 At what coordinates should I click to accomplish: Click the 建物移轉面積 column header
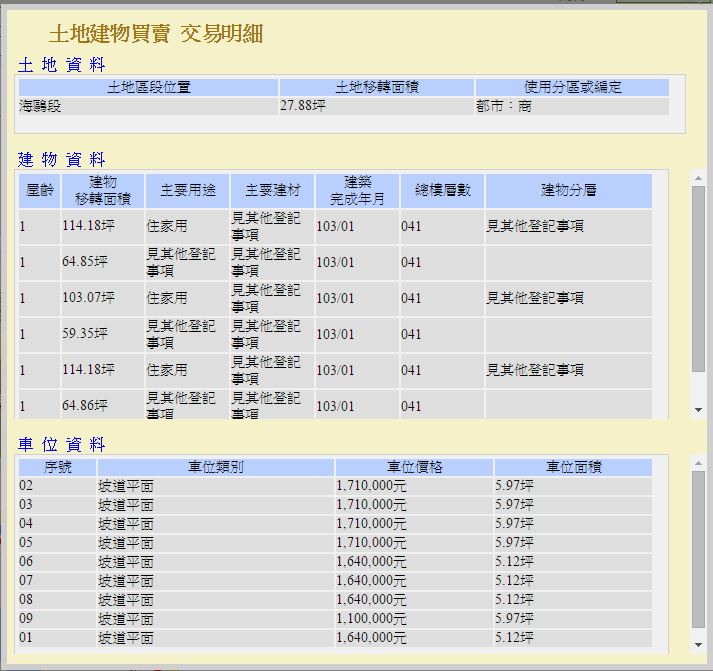click(103, 190)
